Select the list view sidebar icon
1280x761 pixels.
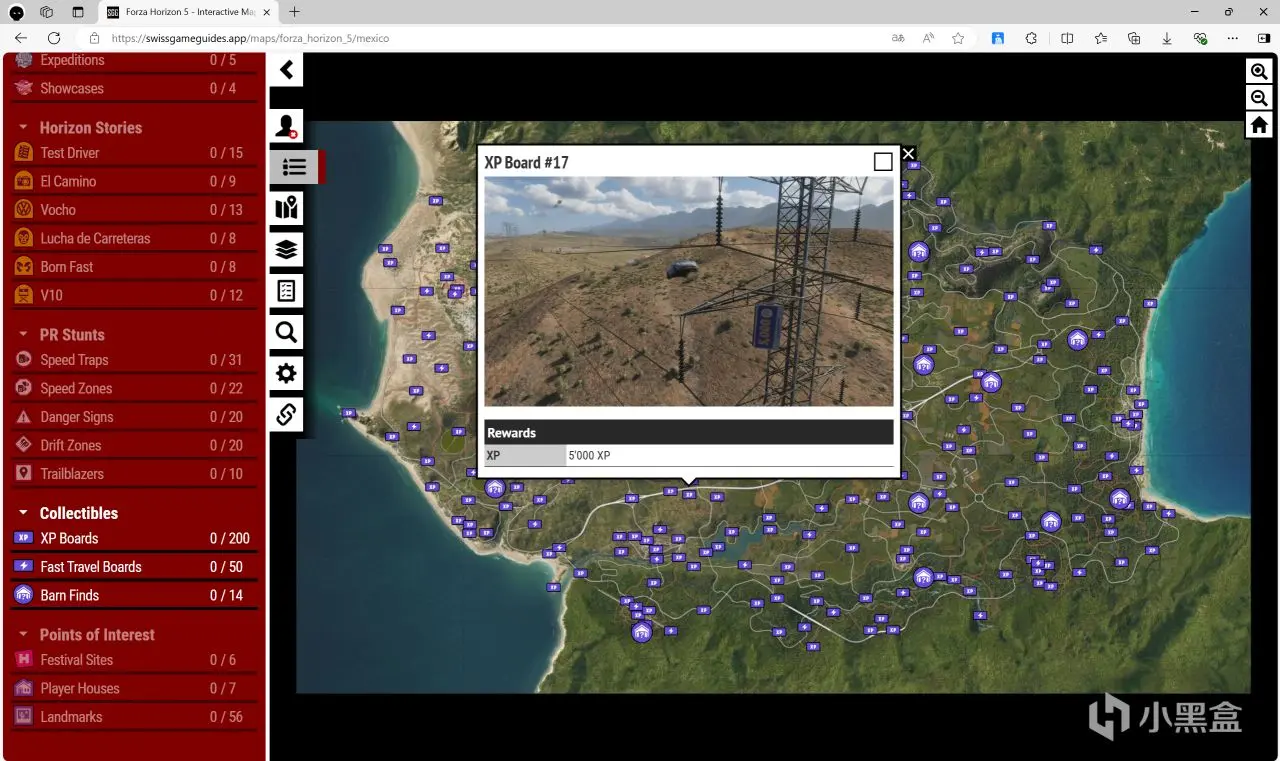[294, 167]
